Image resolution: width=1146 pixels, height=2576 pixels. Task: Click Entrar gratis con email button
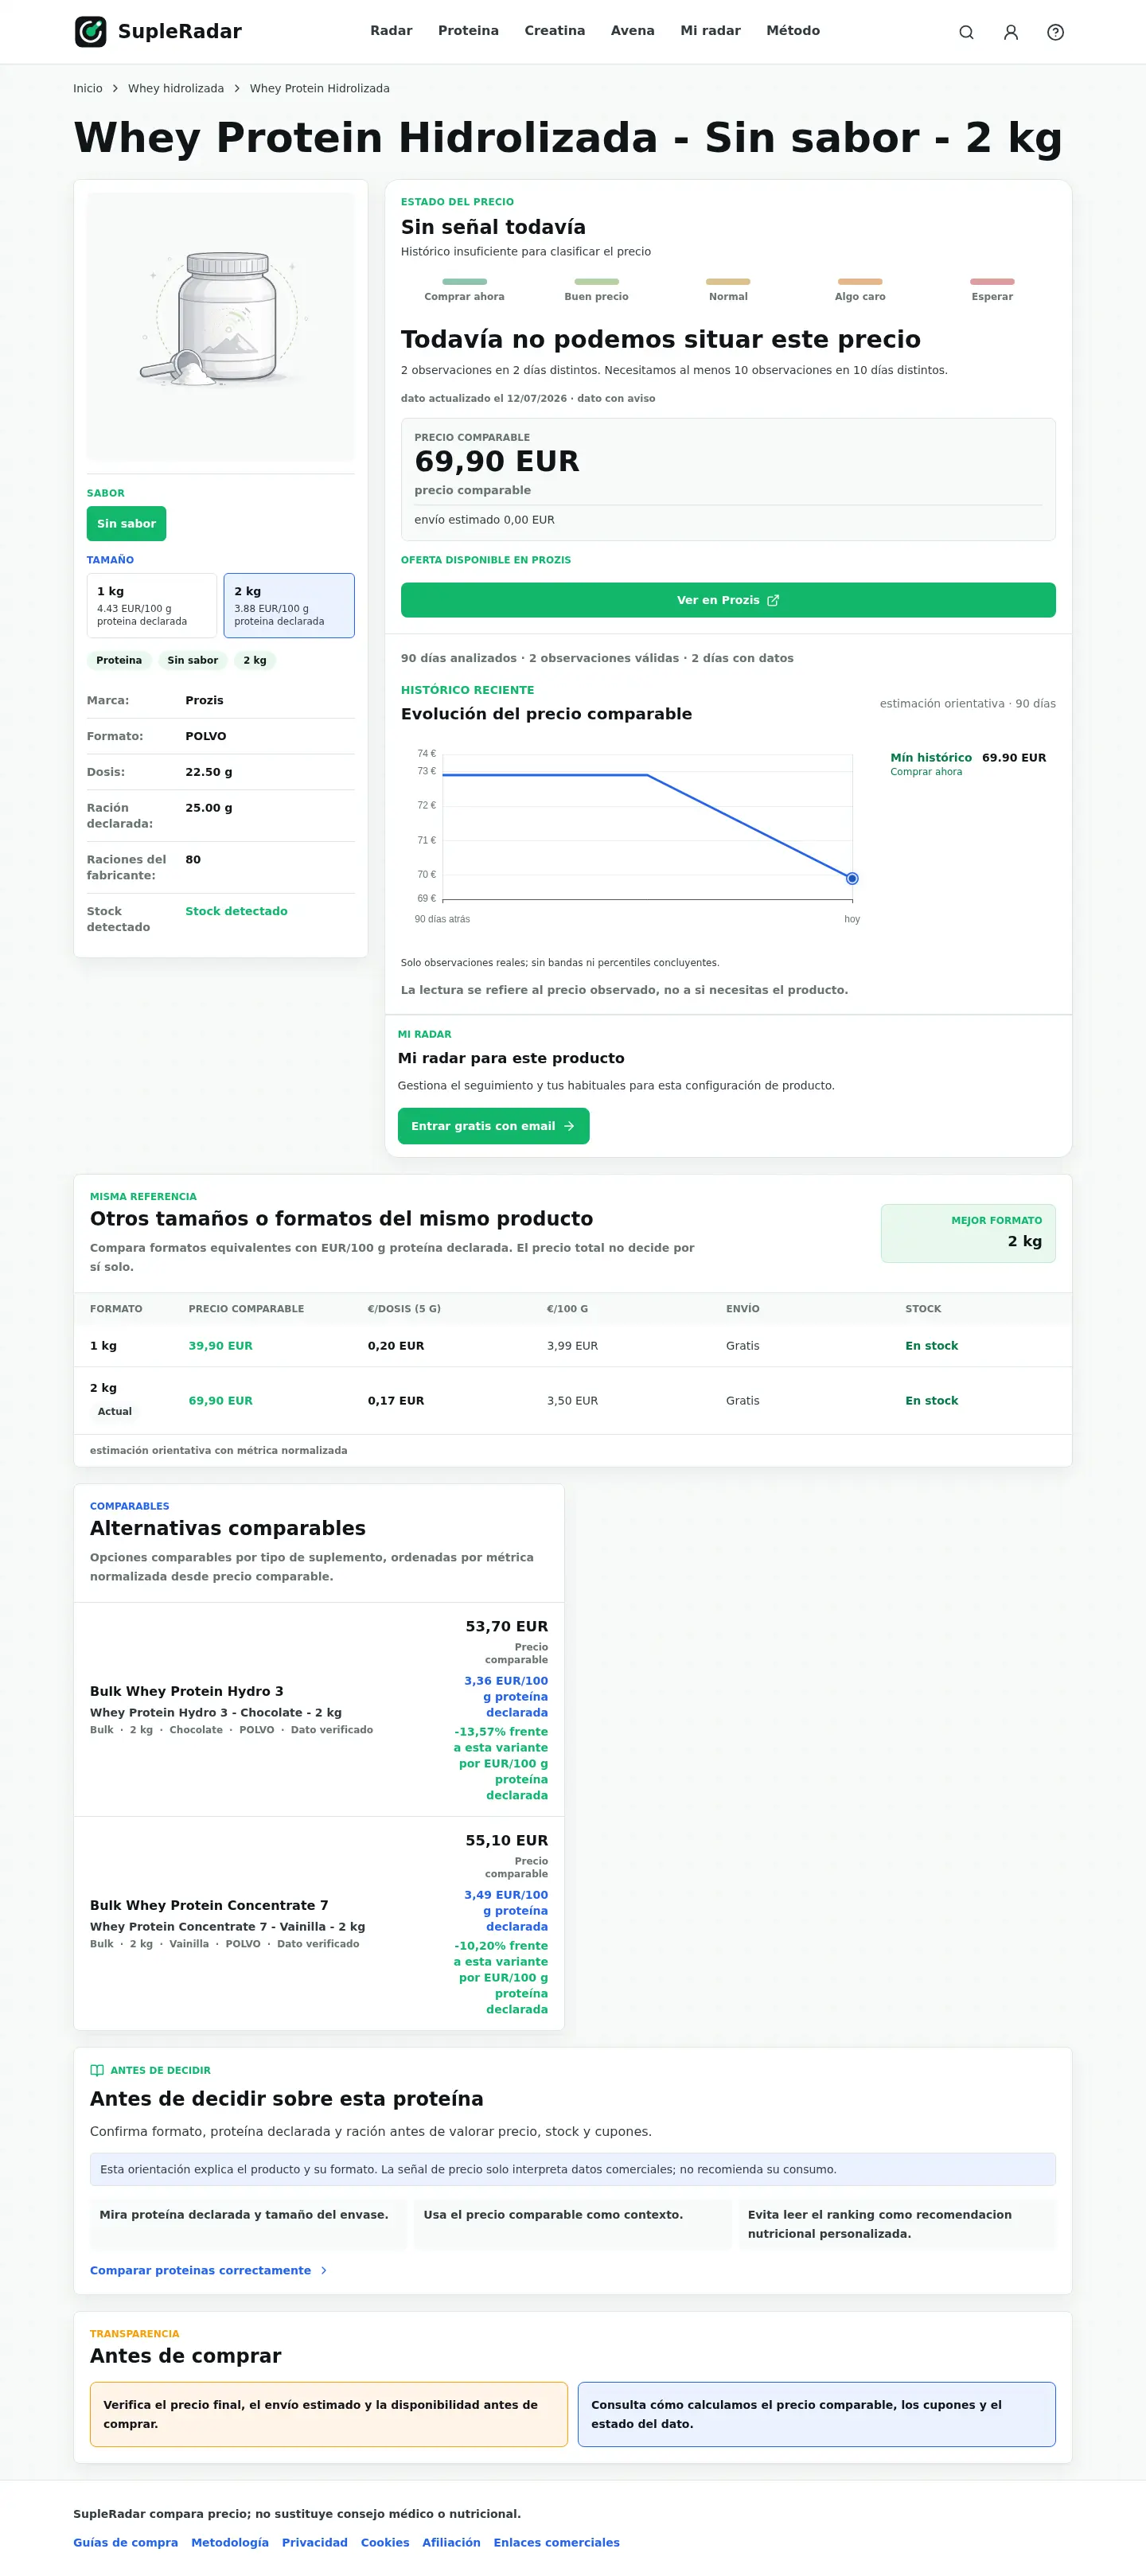pos(493,1126)
